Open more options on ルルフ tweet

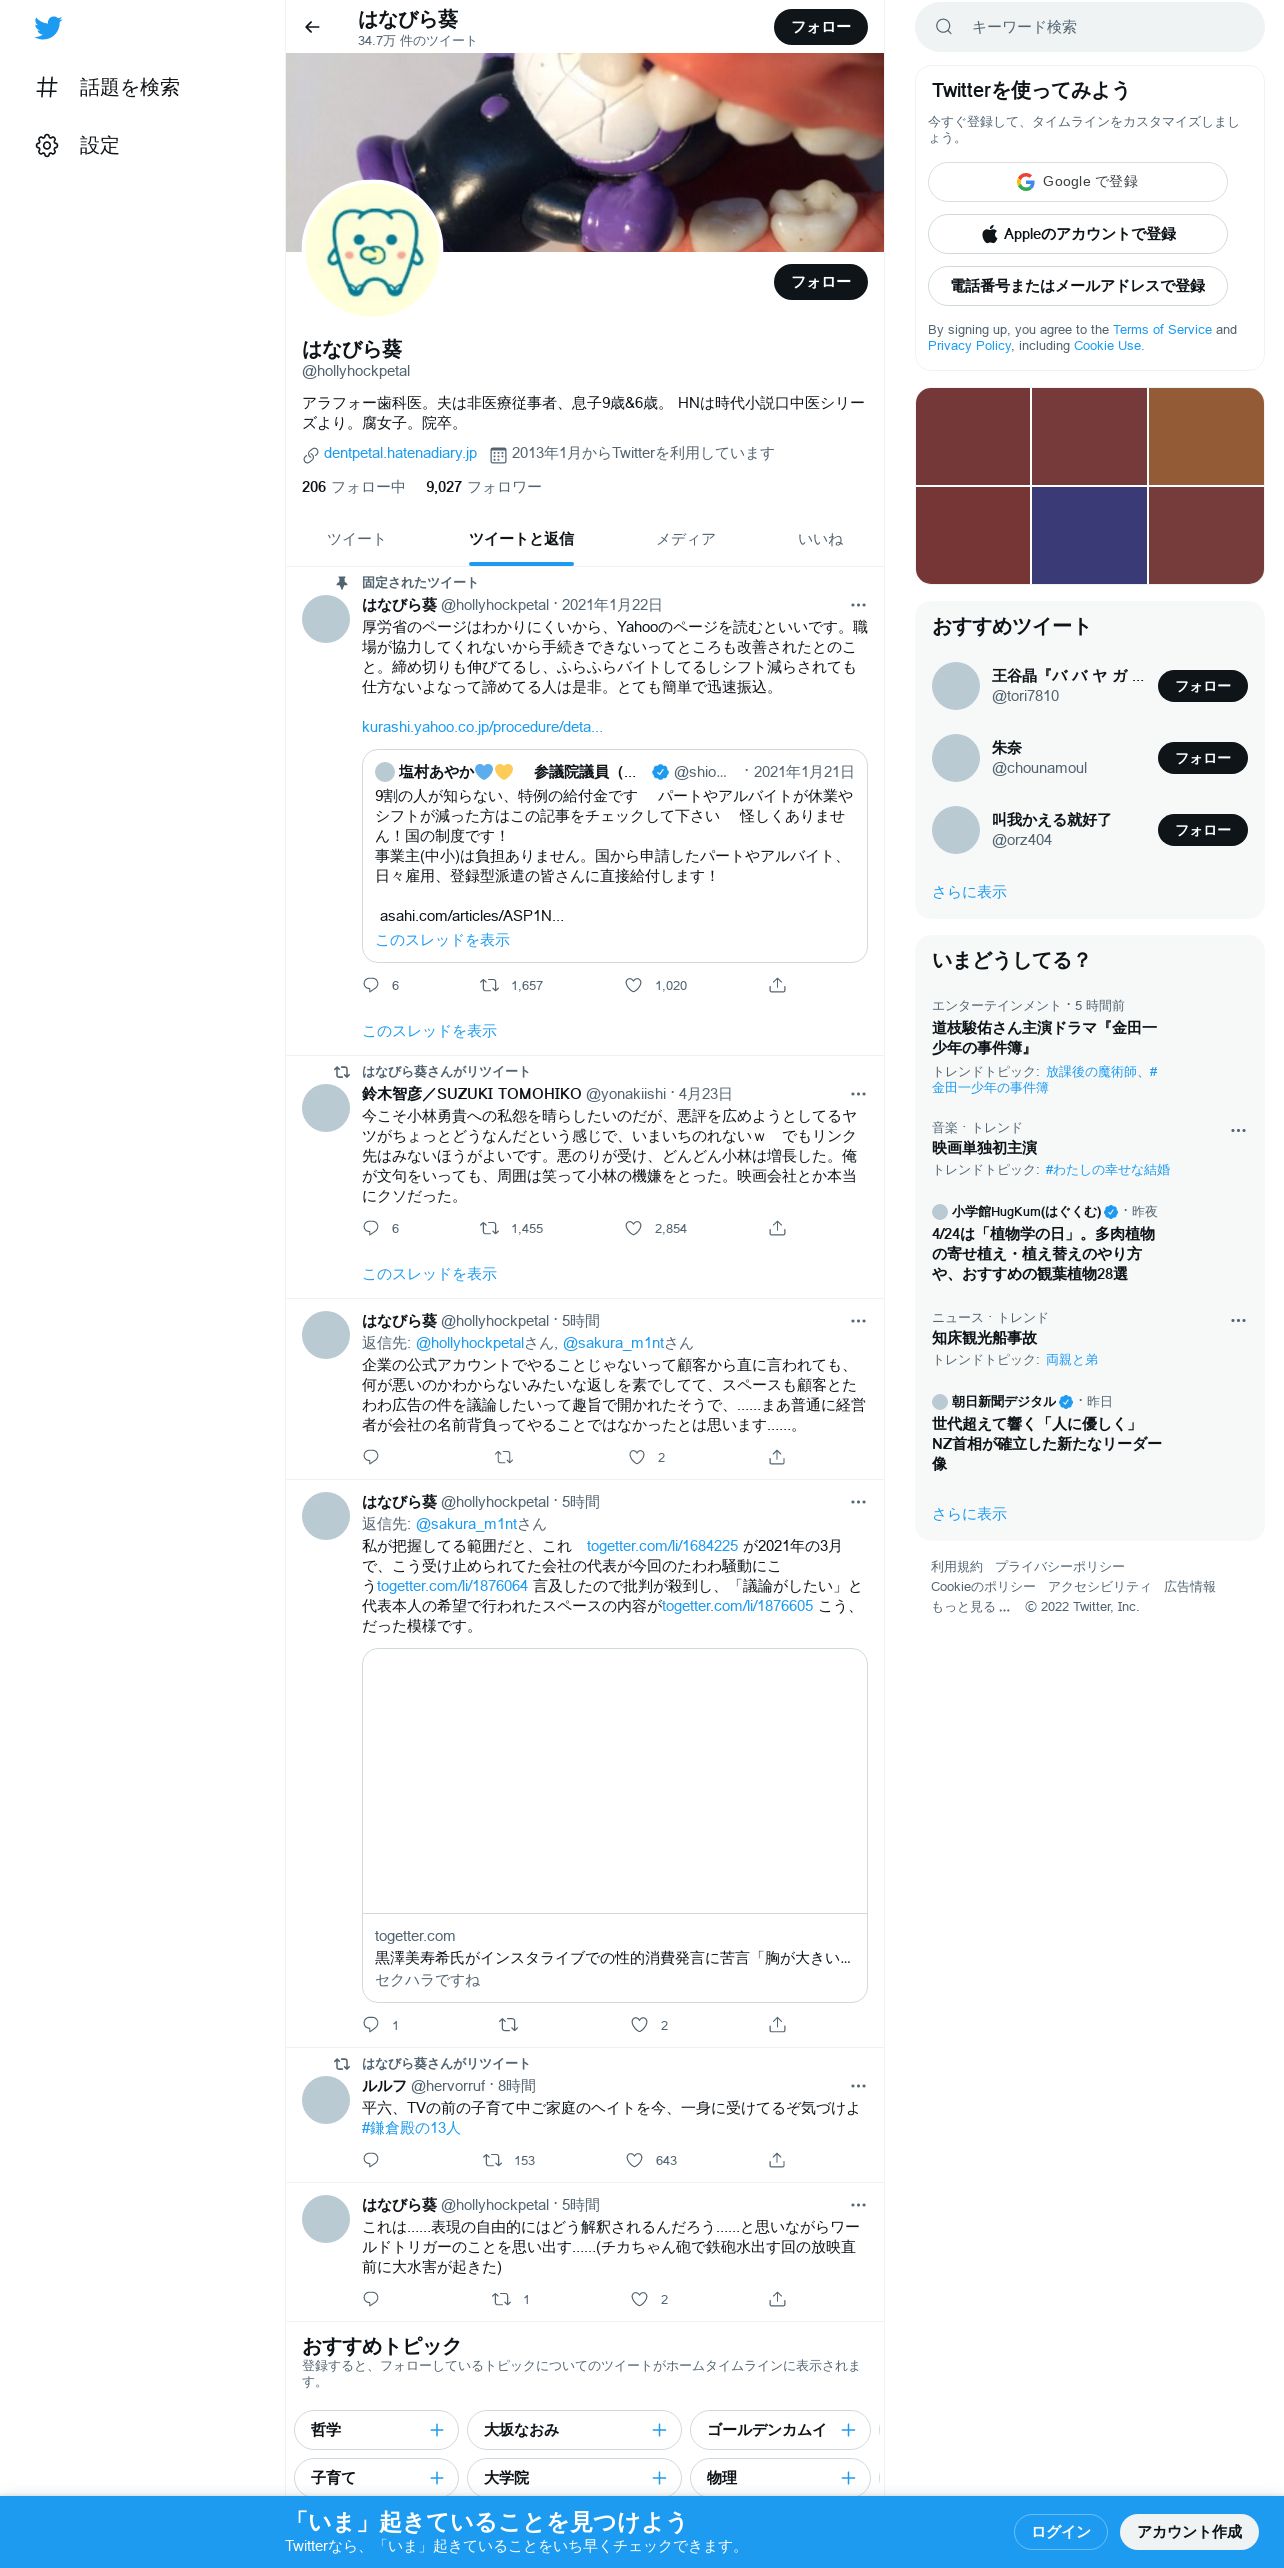[858, 2086]
